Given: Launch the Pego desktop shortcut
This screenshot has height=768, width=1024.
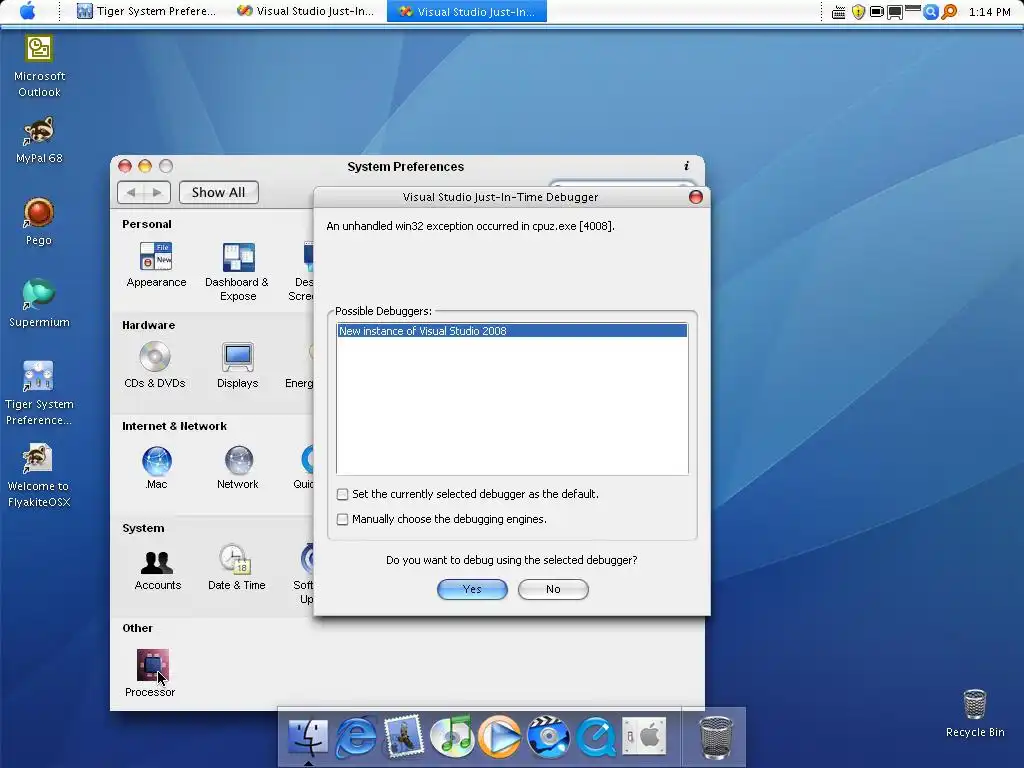Looking at the screenshot, I should click(x=39, y=222).
